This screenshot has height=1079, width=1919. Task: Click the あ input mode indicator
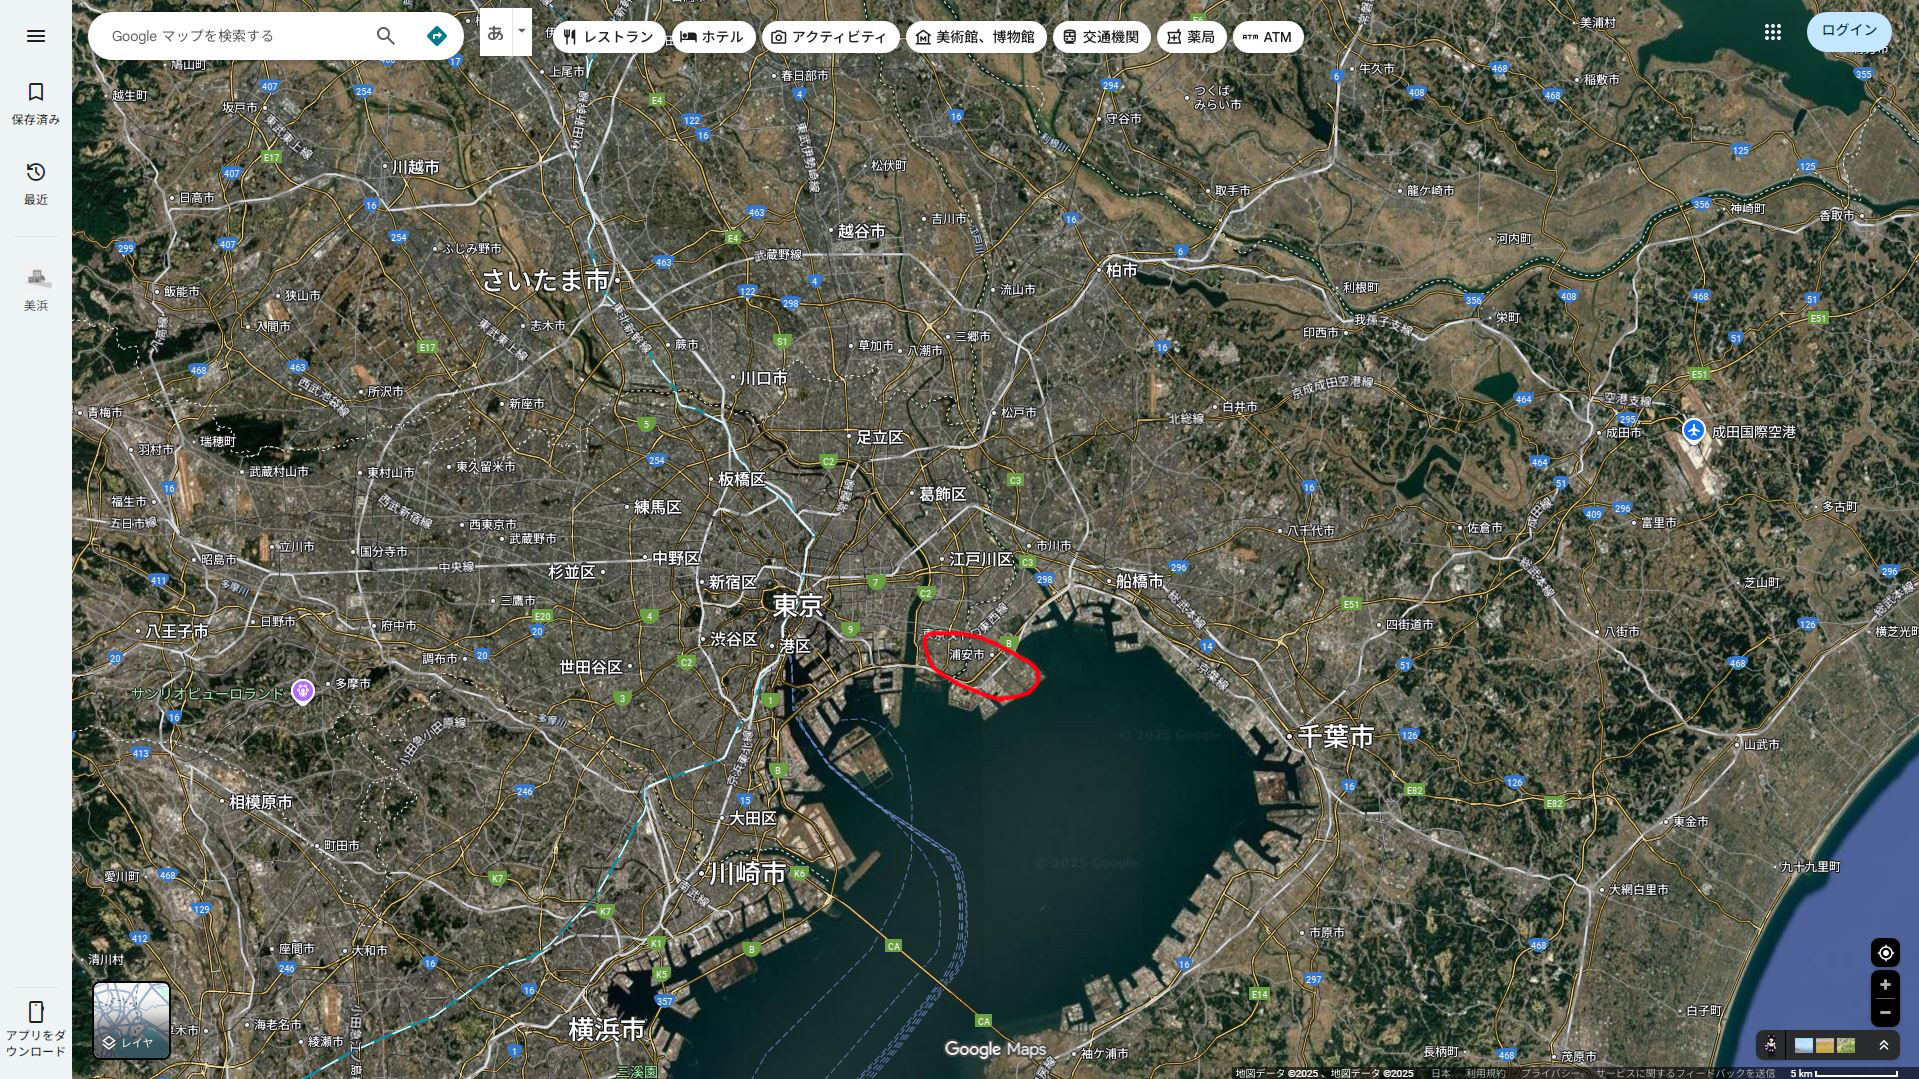pos(495,33)
